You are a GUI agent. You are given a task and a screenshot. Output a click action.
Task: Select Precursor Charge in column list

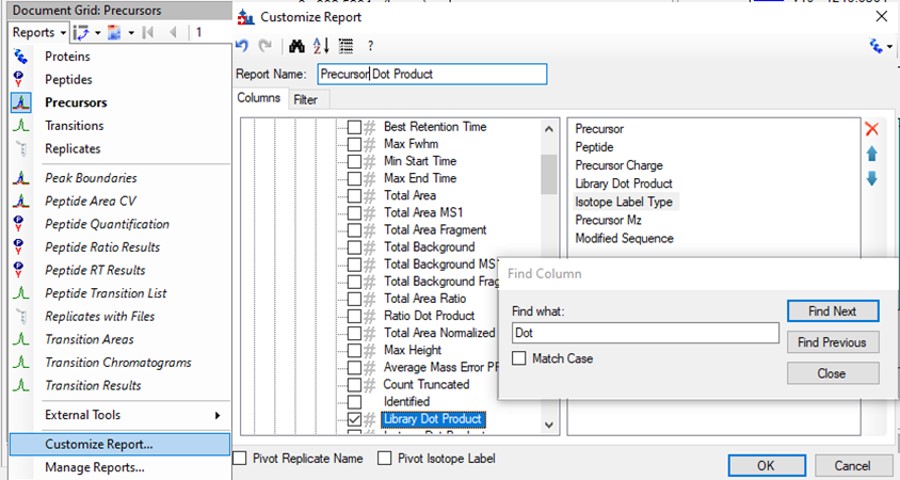(619, 165)
